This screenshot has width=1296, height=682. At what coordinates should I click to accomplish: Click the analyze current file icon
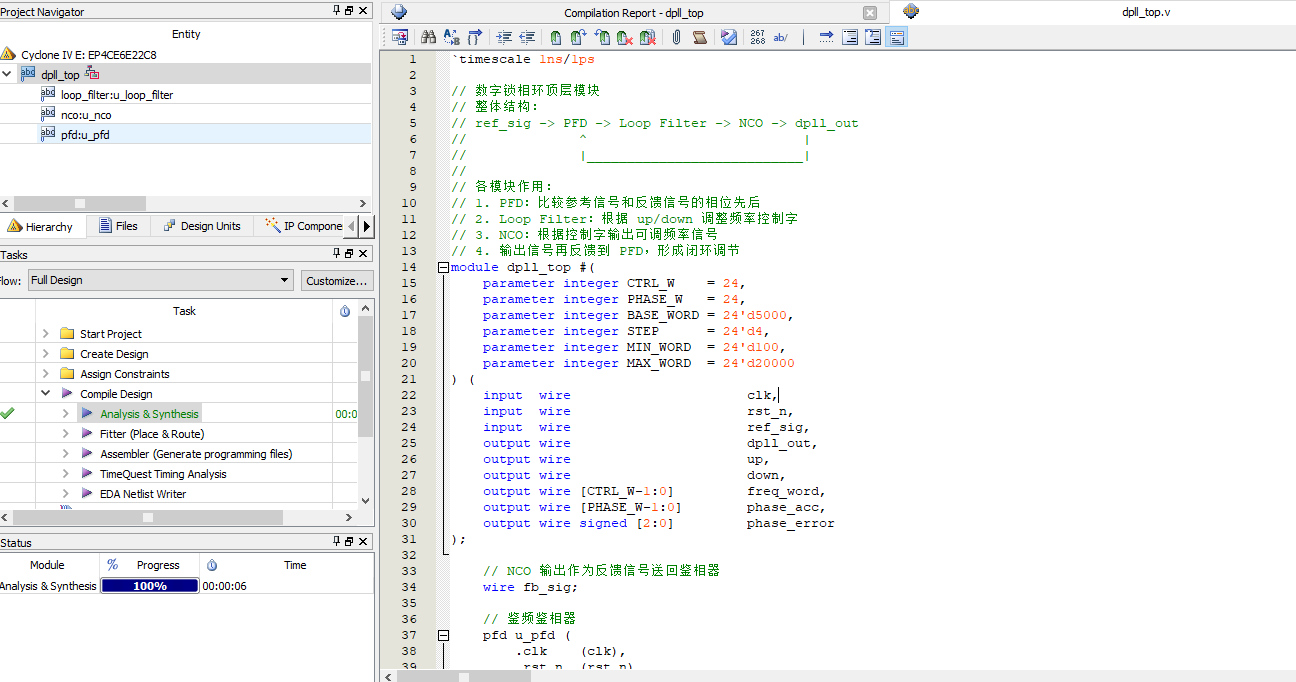(x=729, y=37)
